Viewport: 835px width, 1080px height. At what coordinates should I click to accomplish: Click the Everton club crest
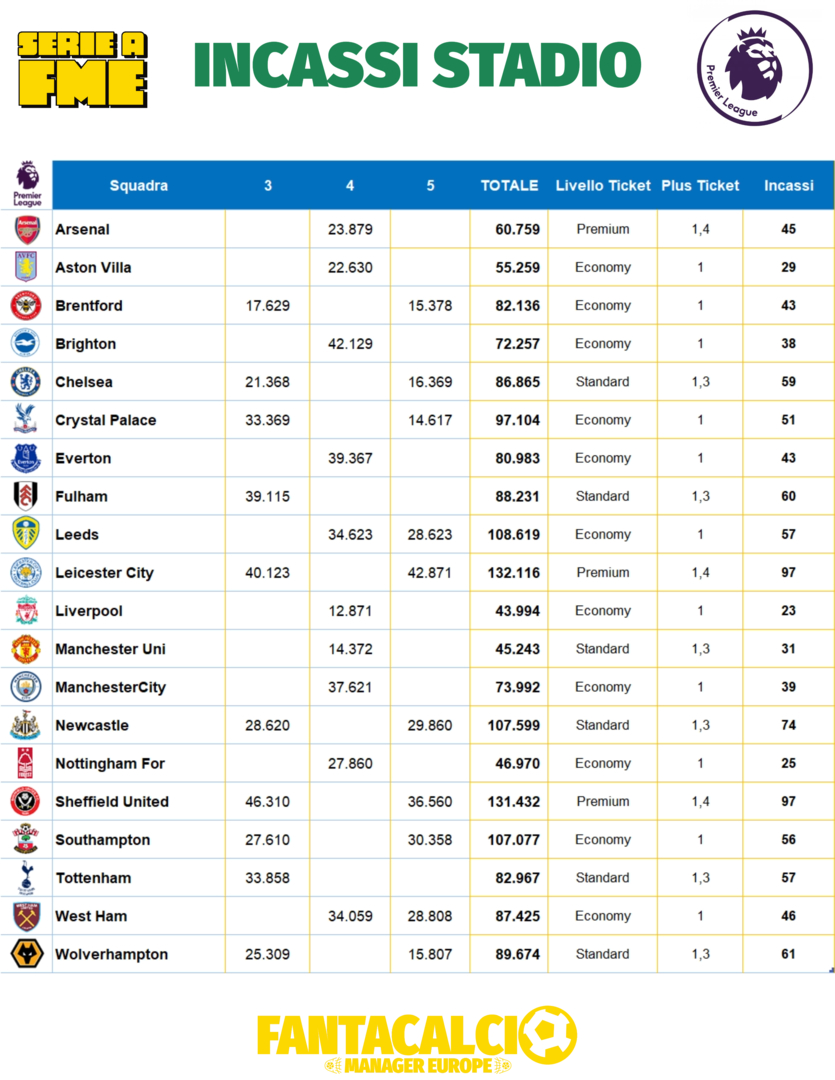click(26, 458)
